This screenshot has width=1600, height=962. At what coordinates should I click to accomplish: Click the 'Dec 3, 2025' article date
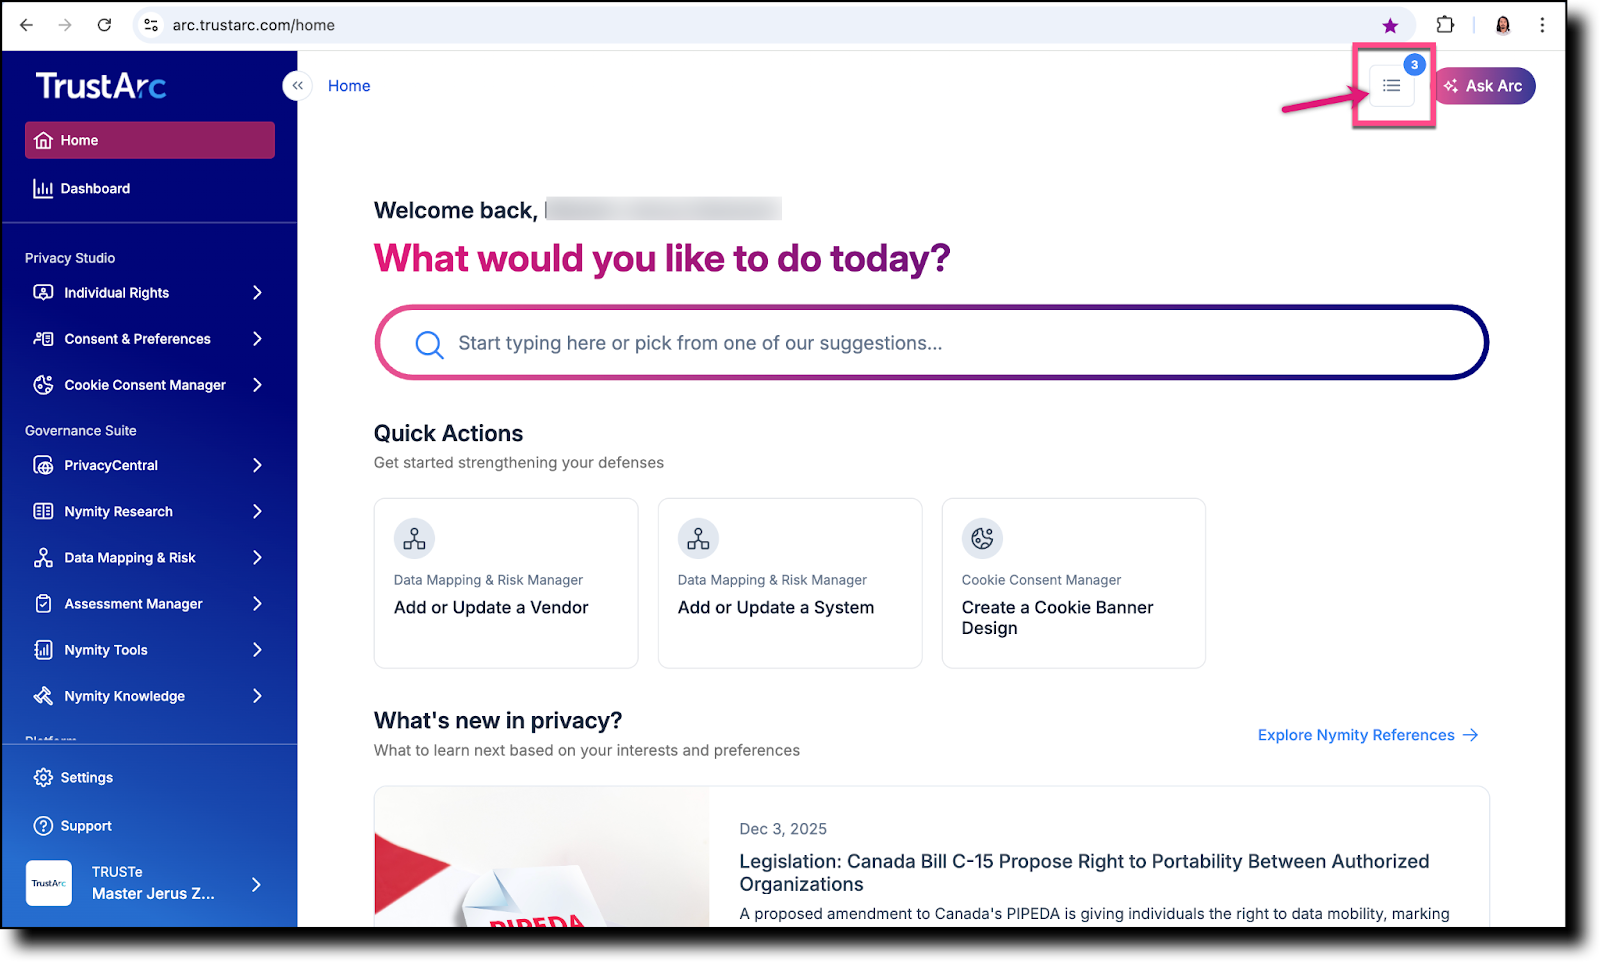click(x=783, y=829)
